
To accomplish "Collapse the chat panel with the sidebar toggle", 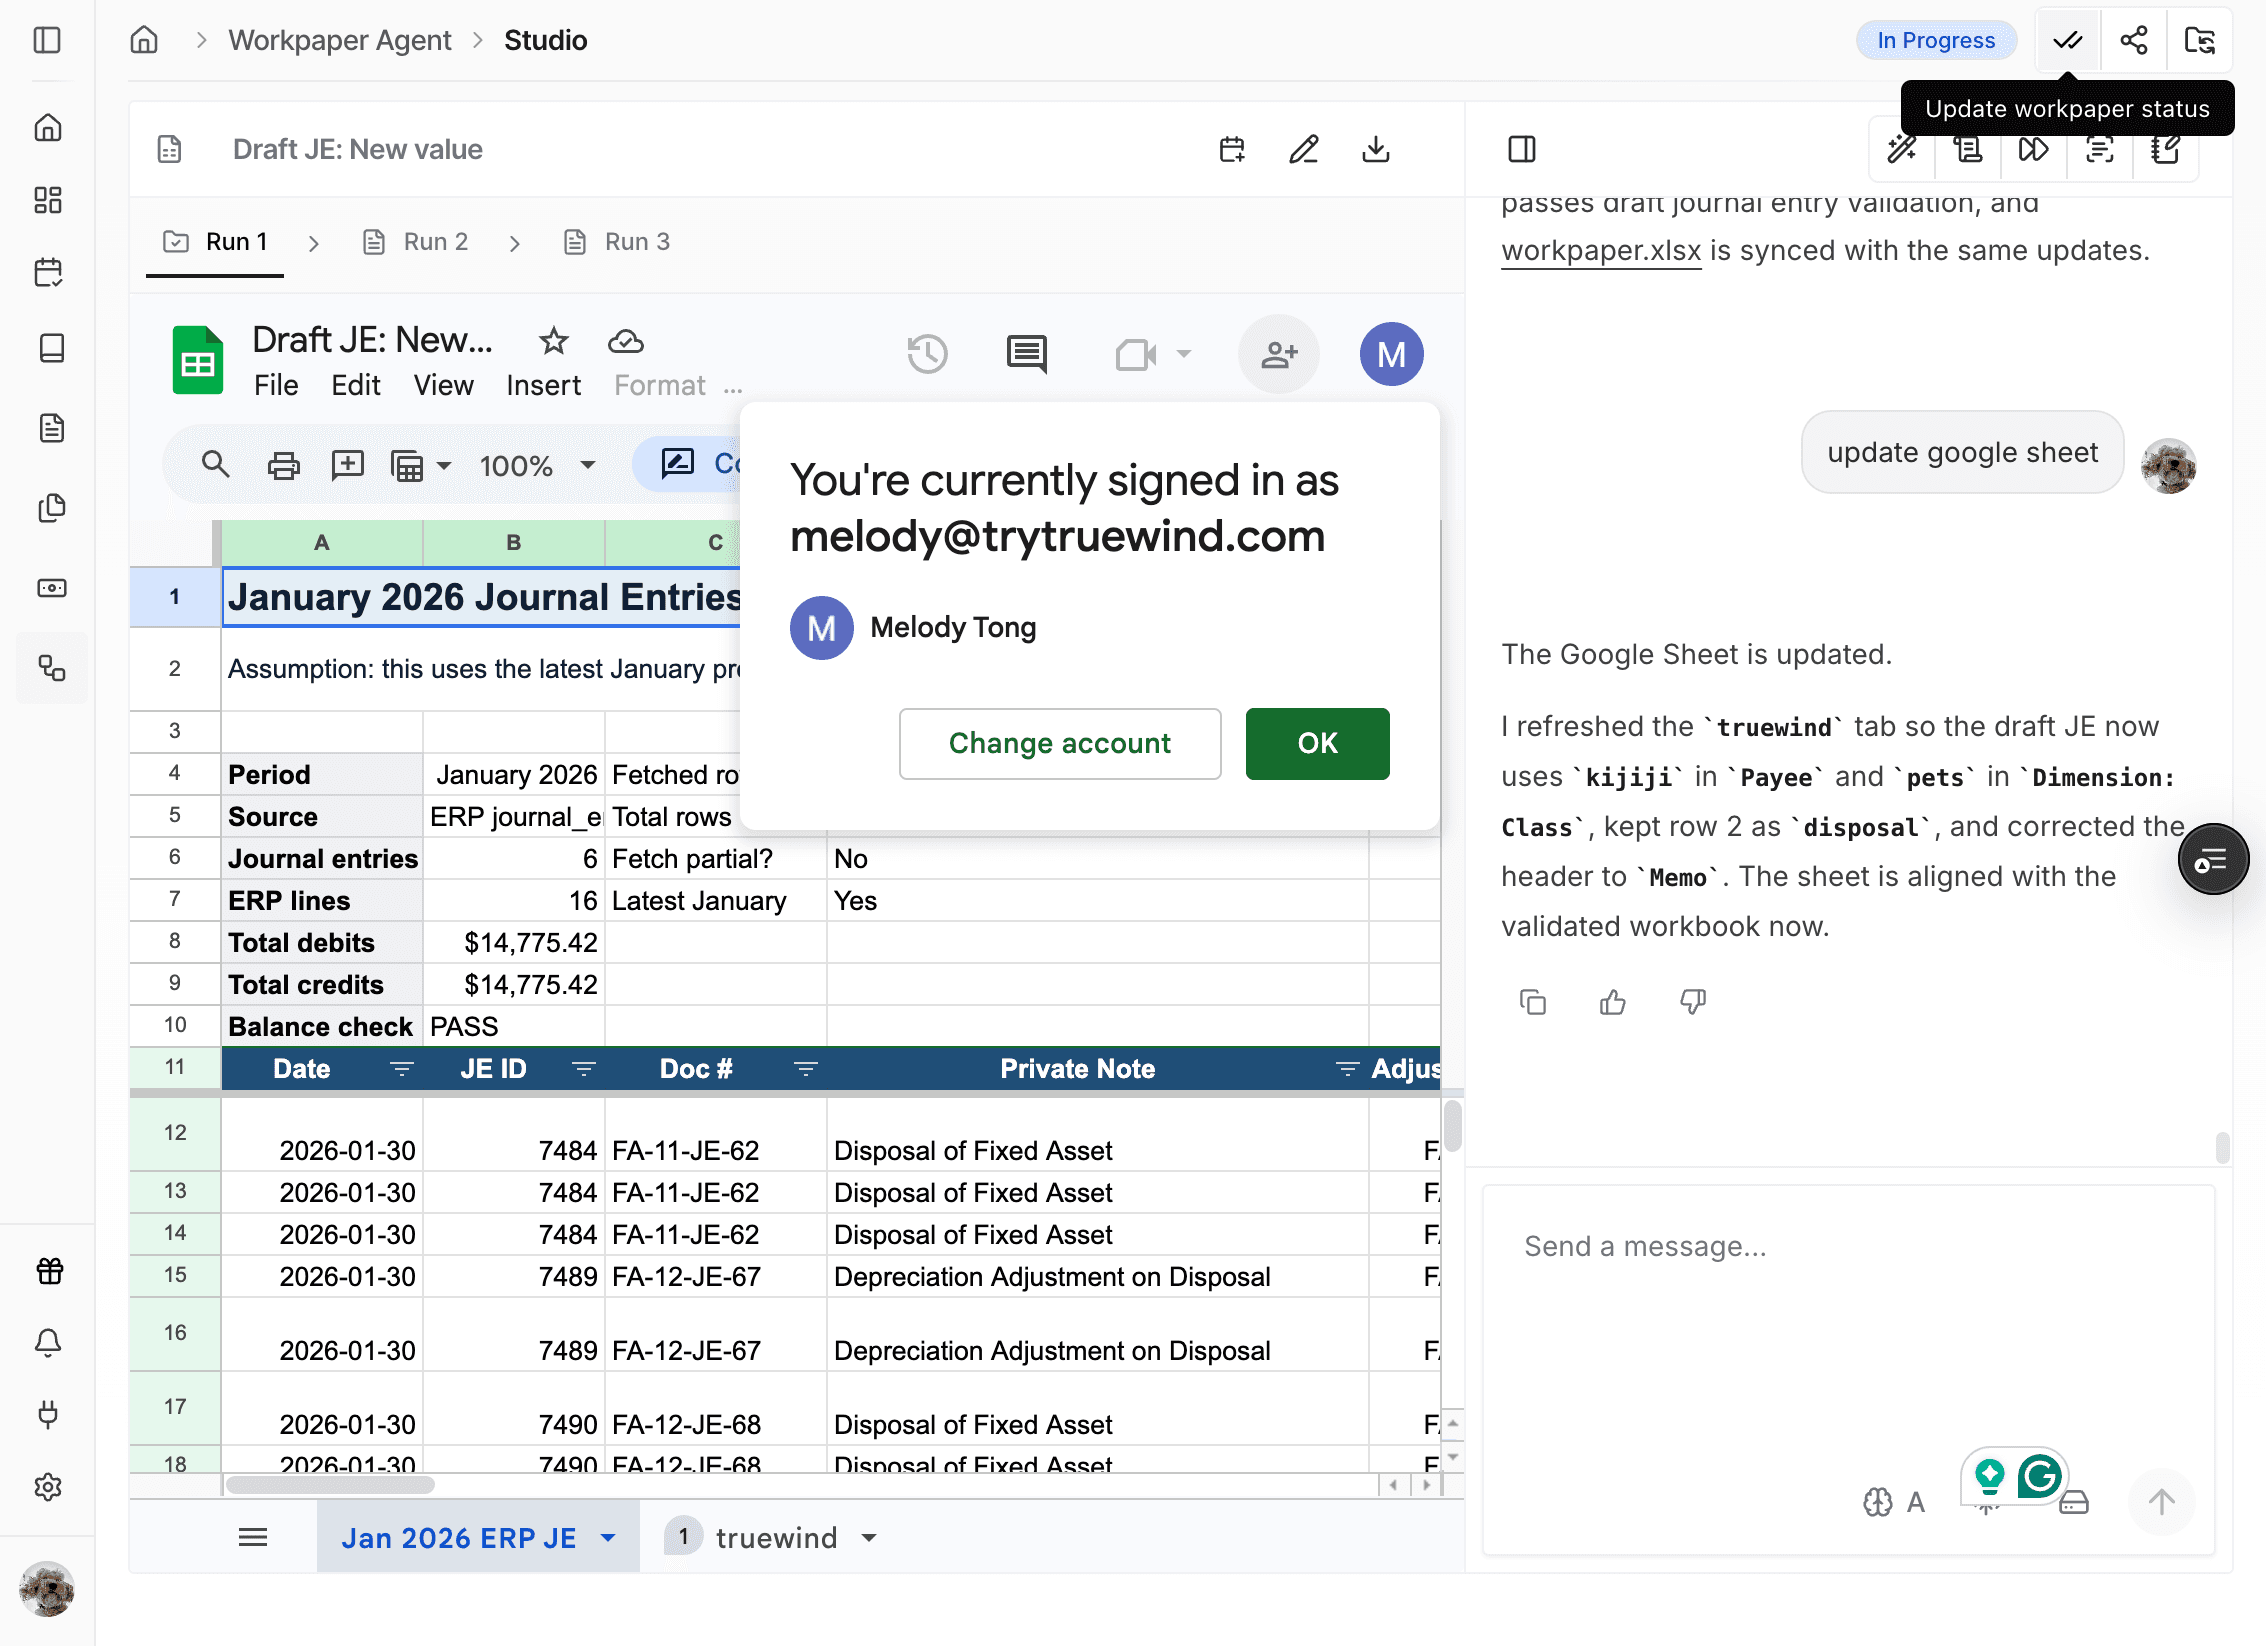I will [1523, 150].
